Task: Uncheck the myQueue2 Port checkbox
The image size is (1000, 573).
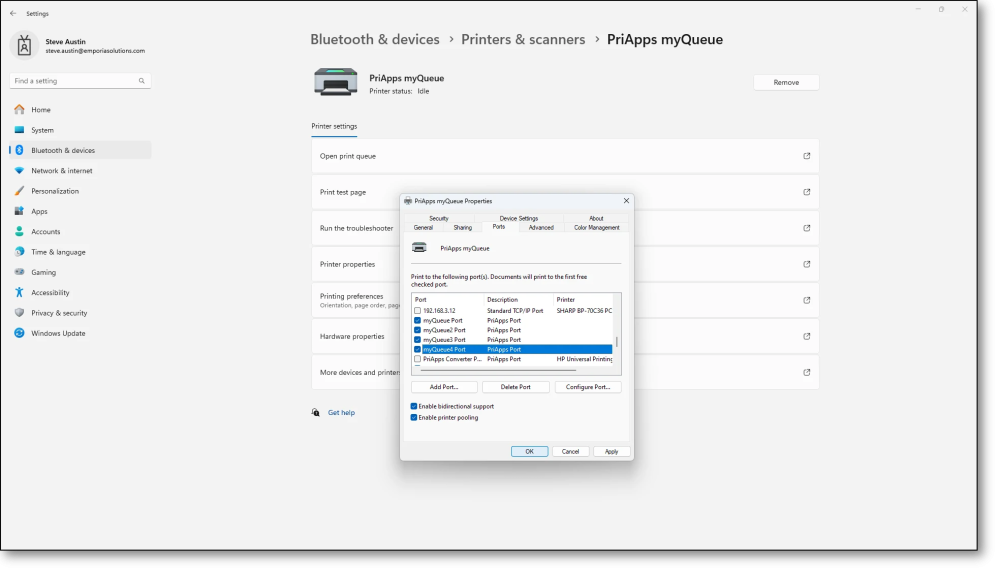Action: pyautogui.click(x=418, y=330)
